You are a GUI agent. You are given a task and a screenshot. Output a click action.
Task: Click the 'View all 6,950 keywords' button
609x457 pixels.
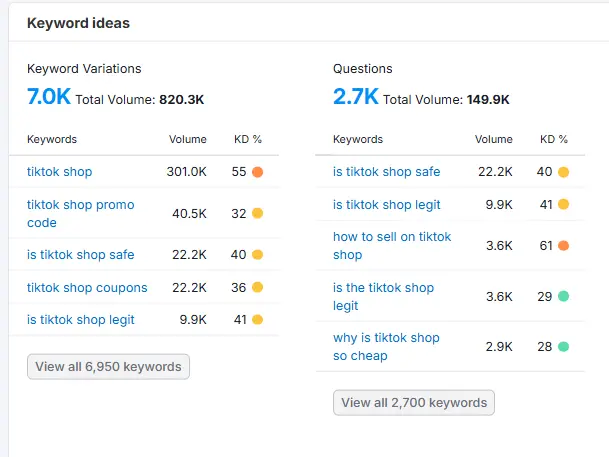108,367
